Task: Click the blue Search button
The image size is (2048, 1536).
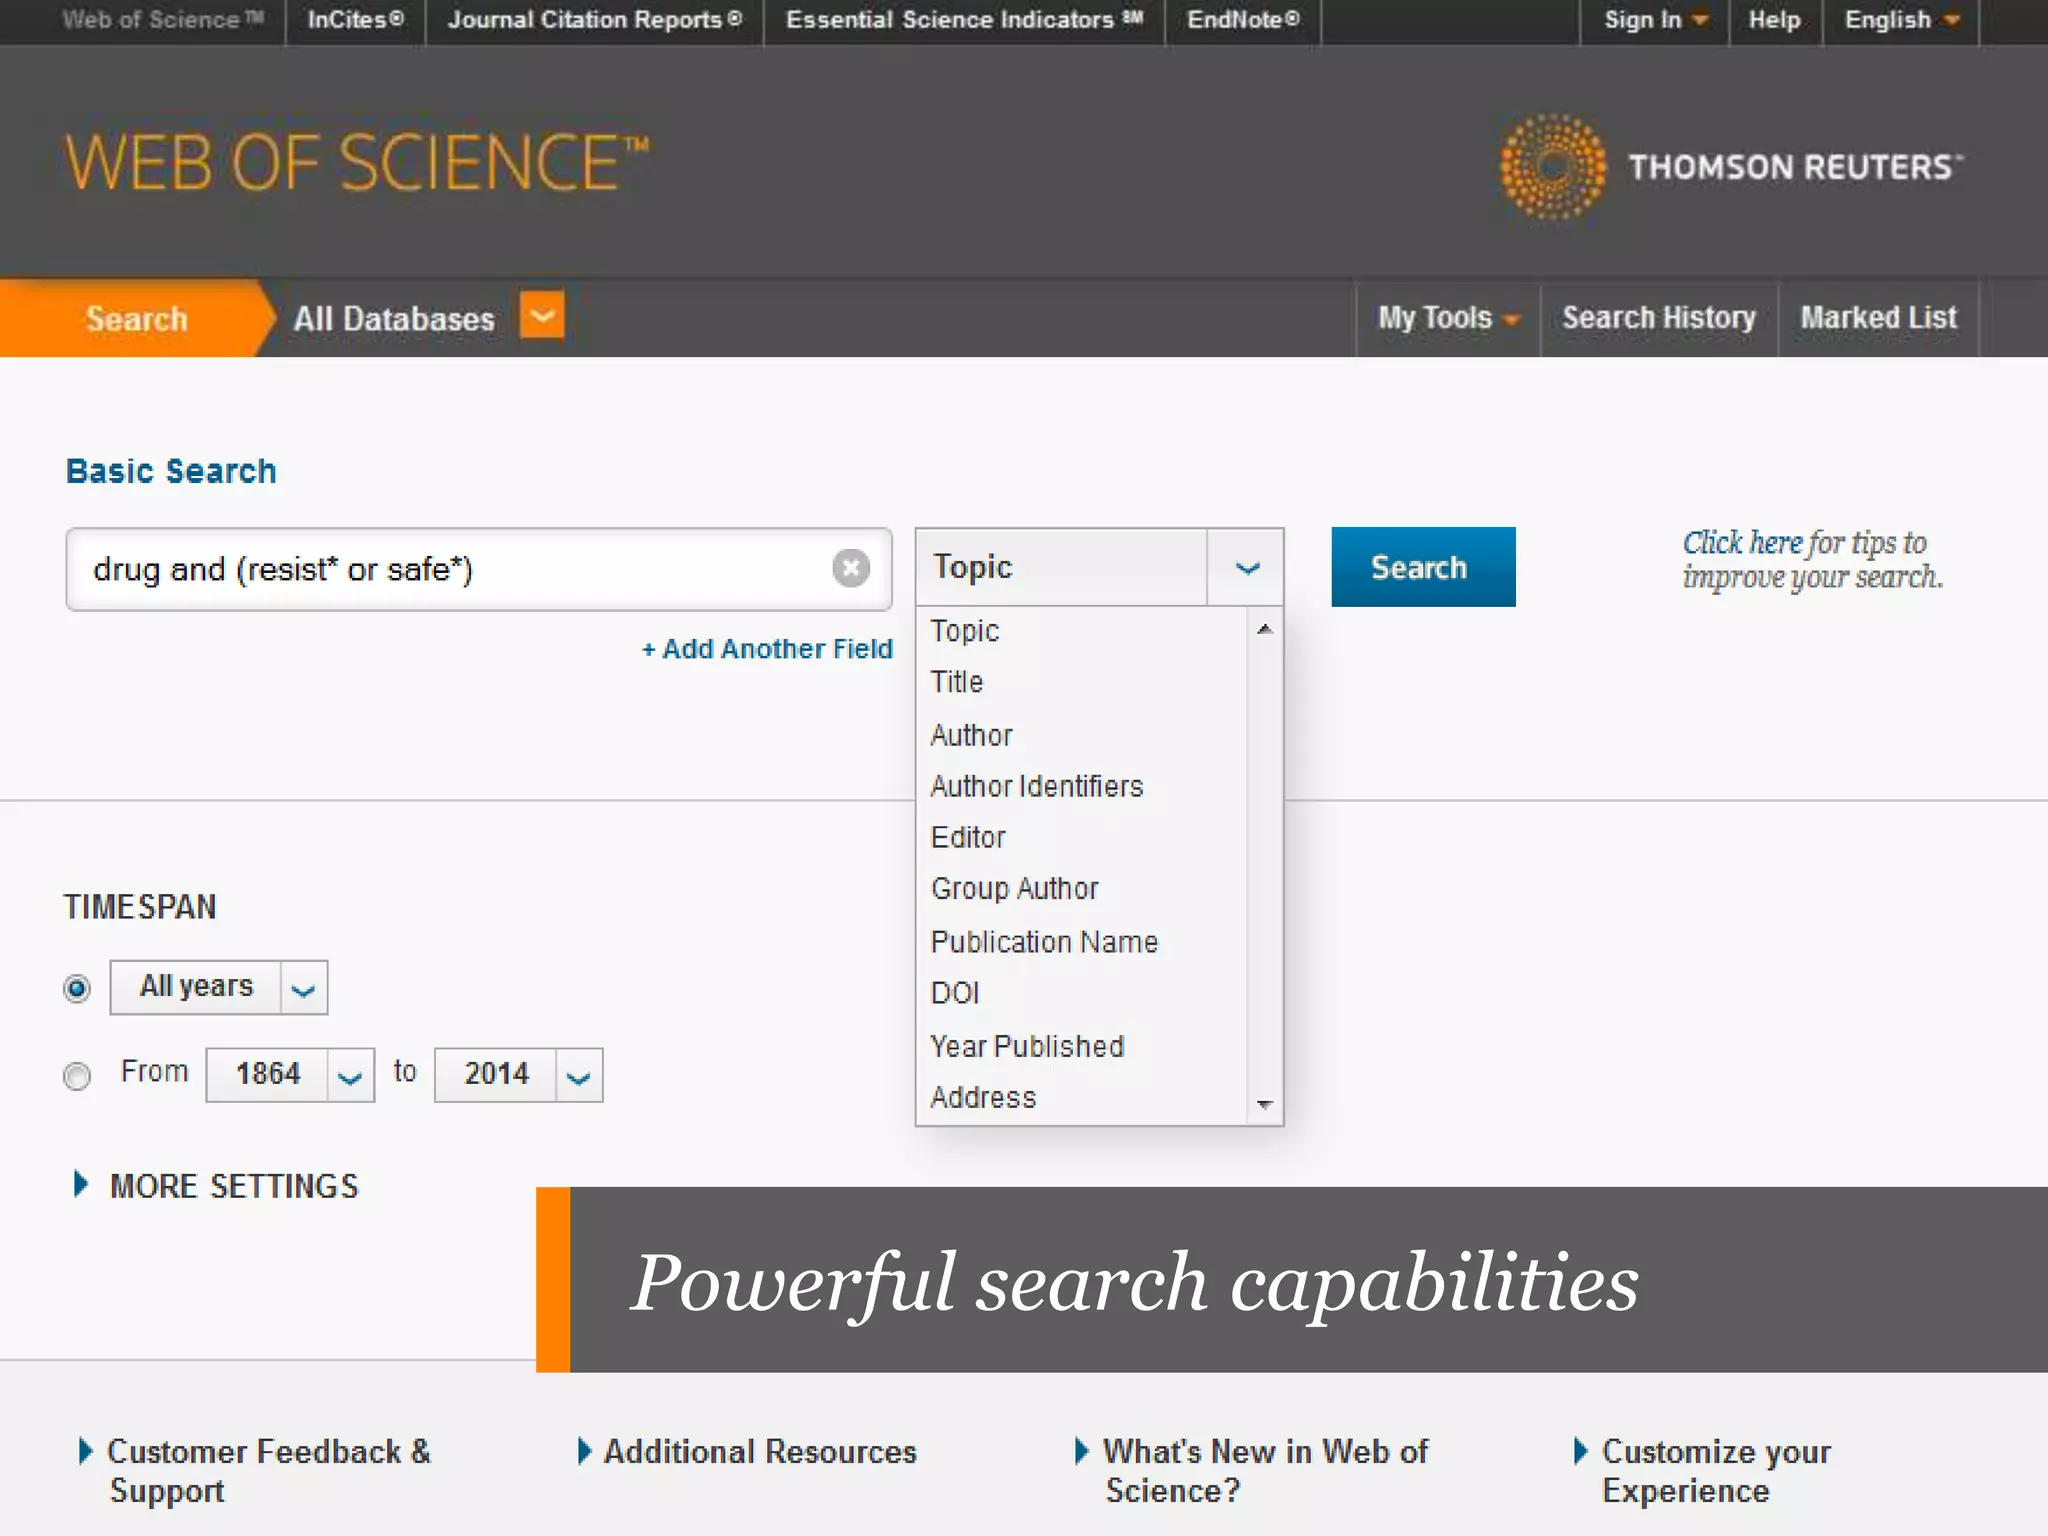Action: click(x=1423, y=567)
